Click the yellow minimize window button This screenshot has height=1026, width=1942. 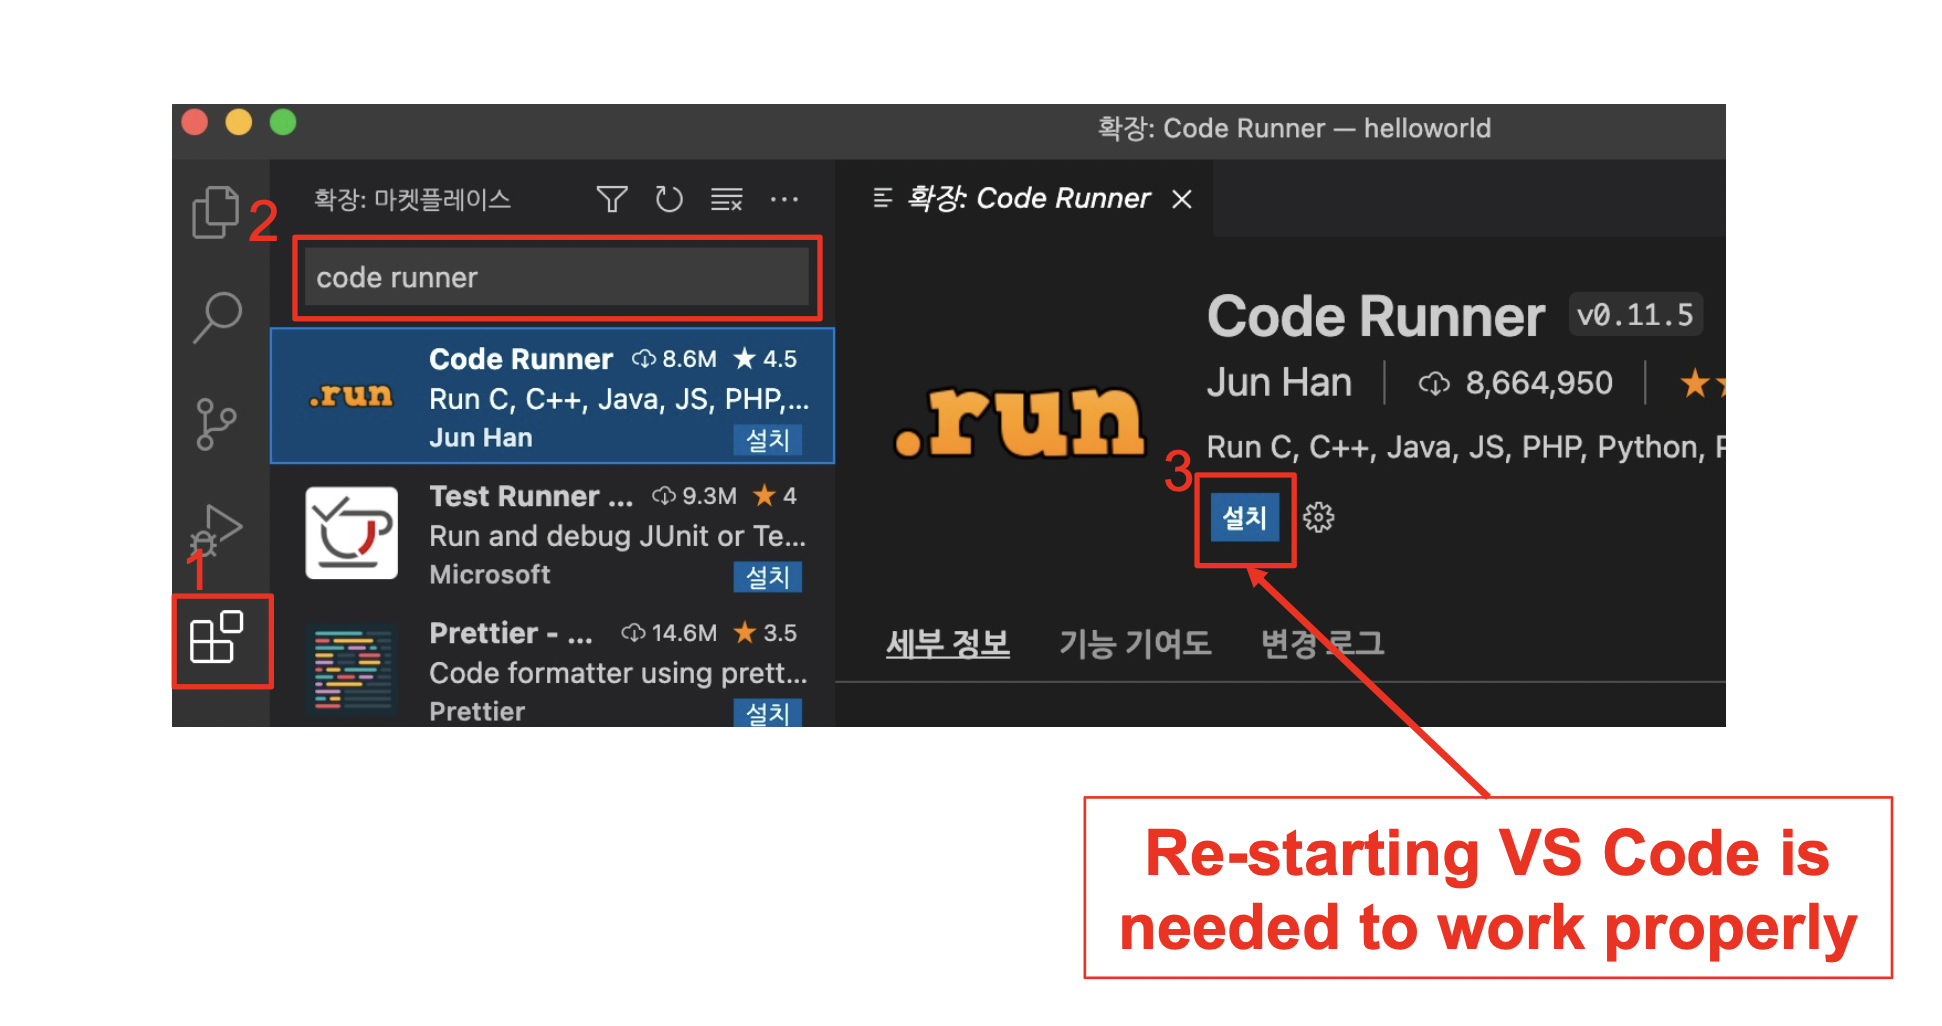click(x=239, y=122)
